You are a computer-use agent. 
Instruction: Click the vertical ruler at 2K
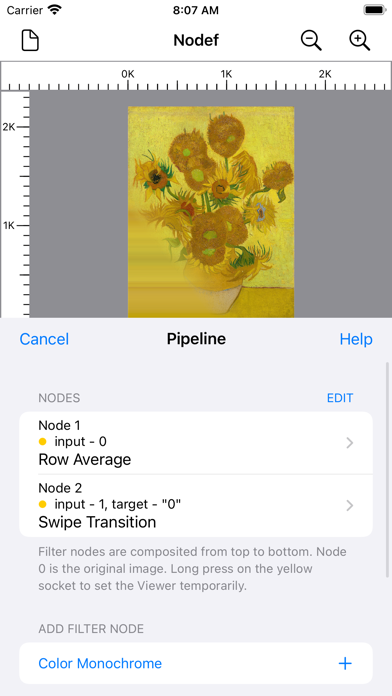pyautogui.click(x=15, y=127)
